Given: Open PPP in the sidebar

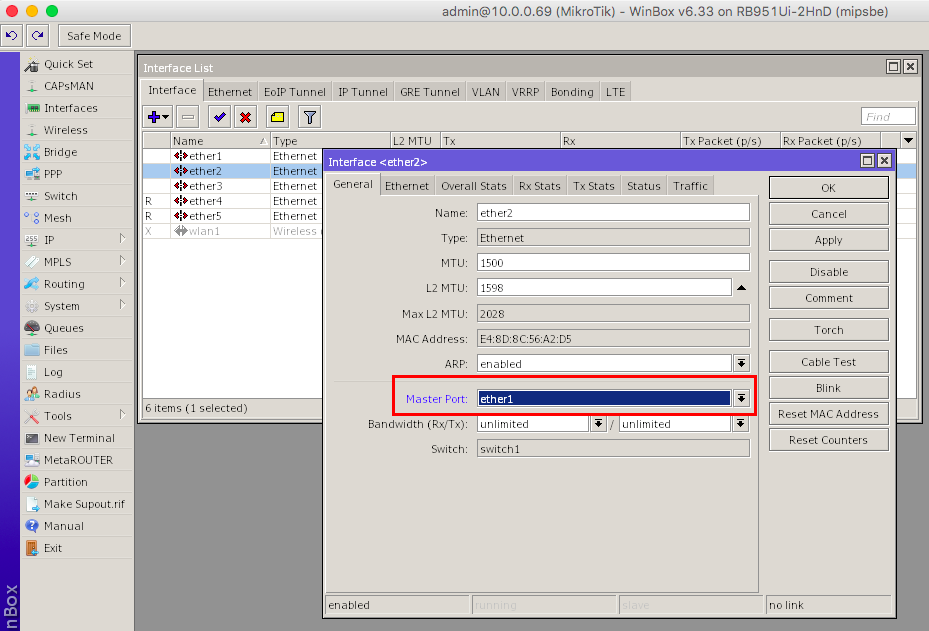Looking at the screenshot, I should pyautogui.click(x=52, y=174).
